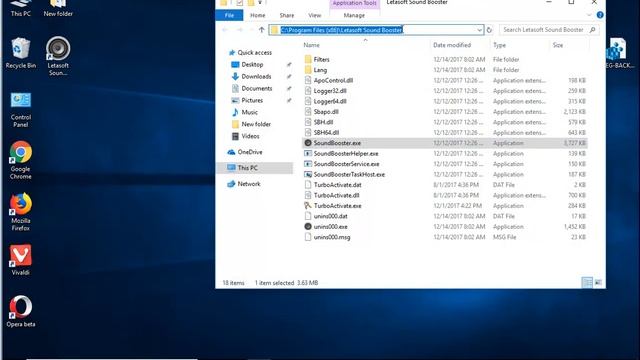Select the SoundBooster.exe application icon
Viewport: 640px width, 360px height.
coord(308,143)
